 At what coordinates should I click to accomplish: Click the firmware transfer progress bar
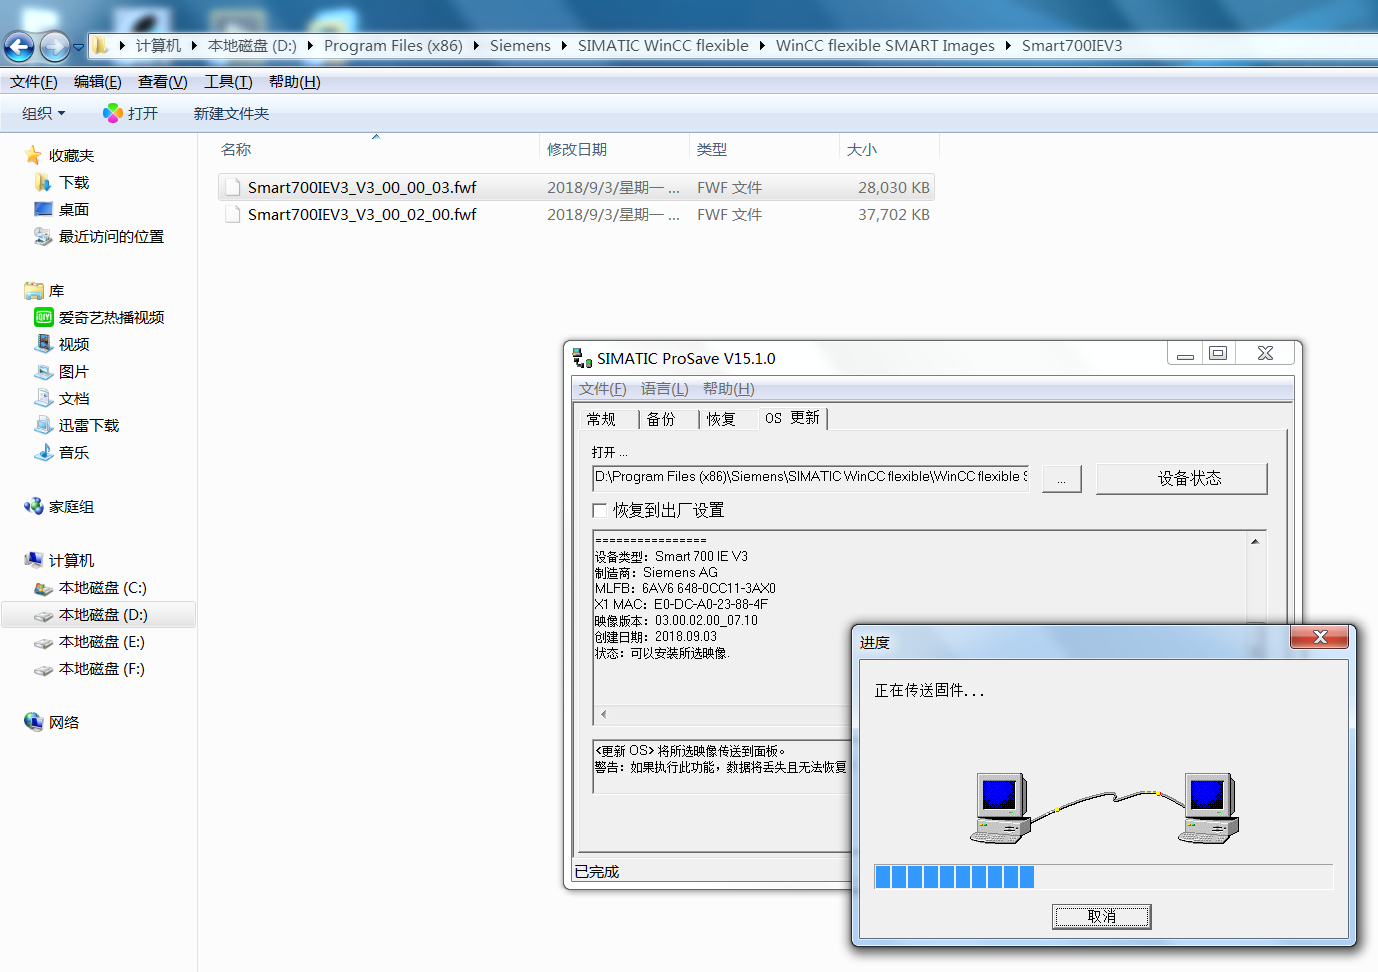coord(1103,877)
